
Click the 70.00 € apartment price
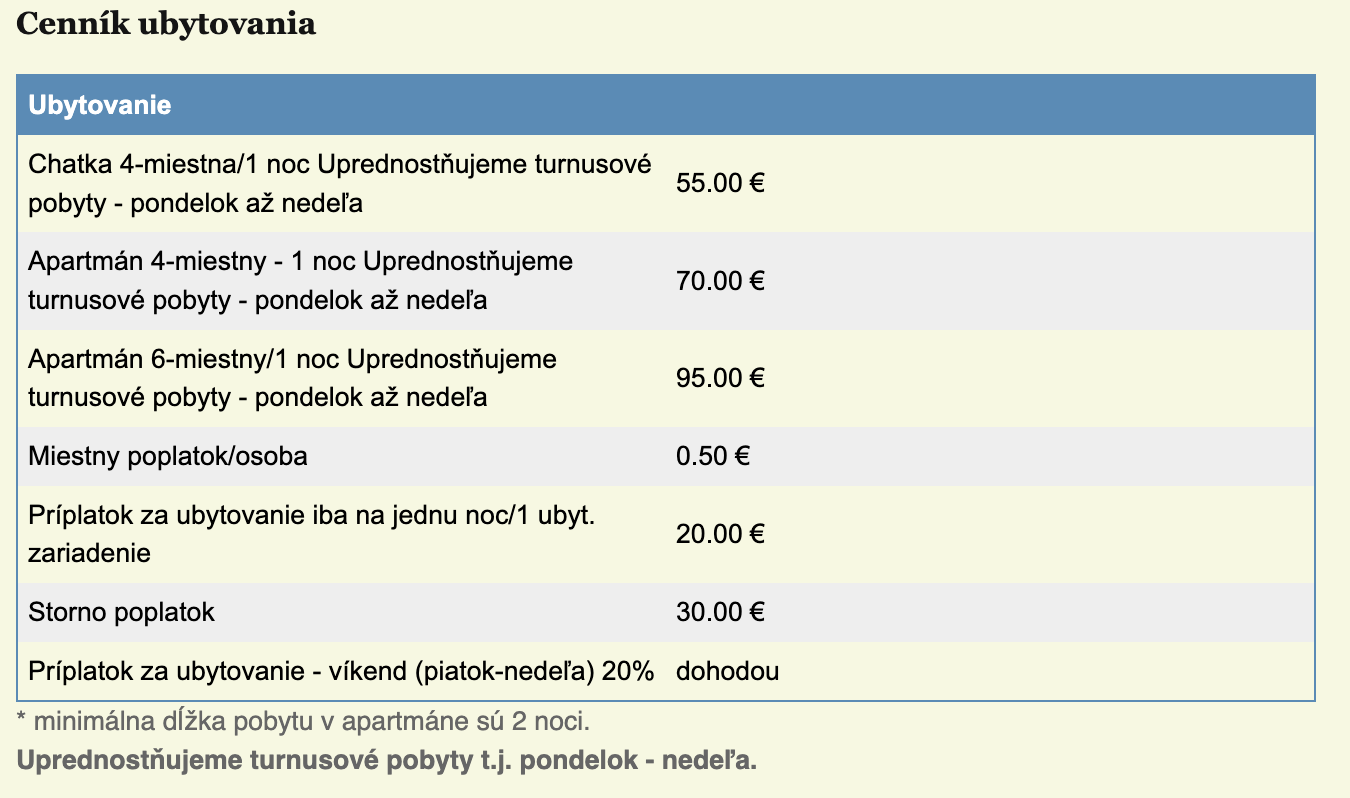[x=720, y=281]
